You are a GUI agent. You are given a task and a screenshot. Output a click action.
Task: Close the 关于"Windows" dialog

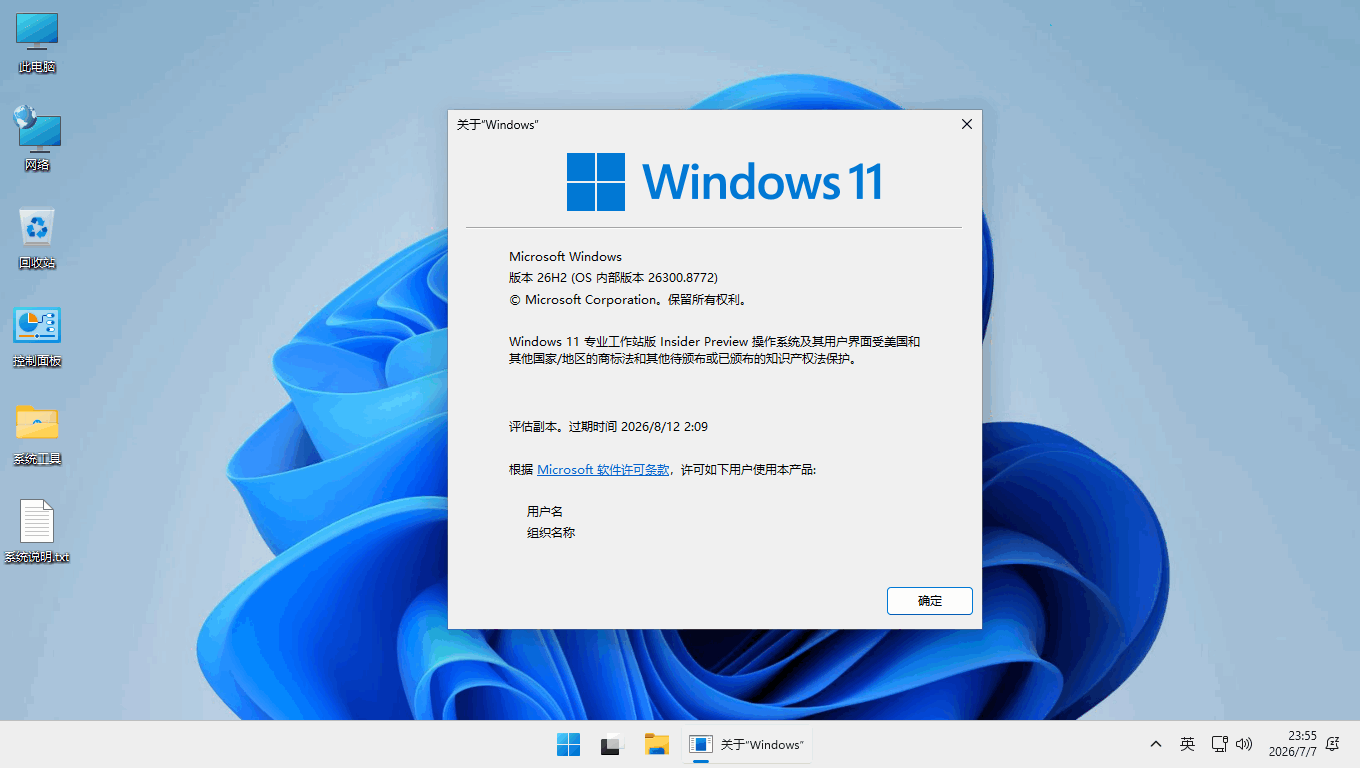966,124
